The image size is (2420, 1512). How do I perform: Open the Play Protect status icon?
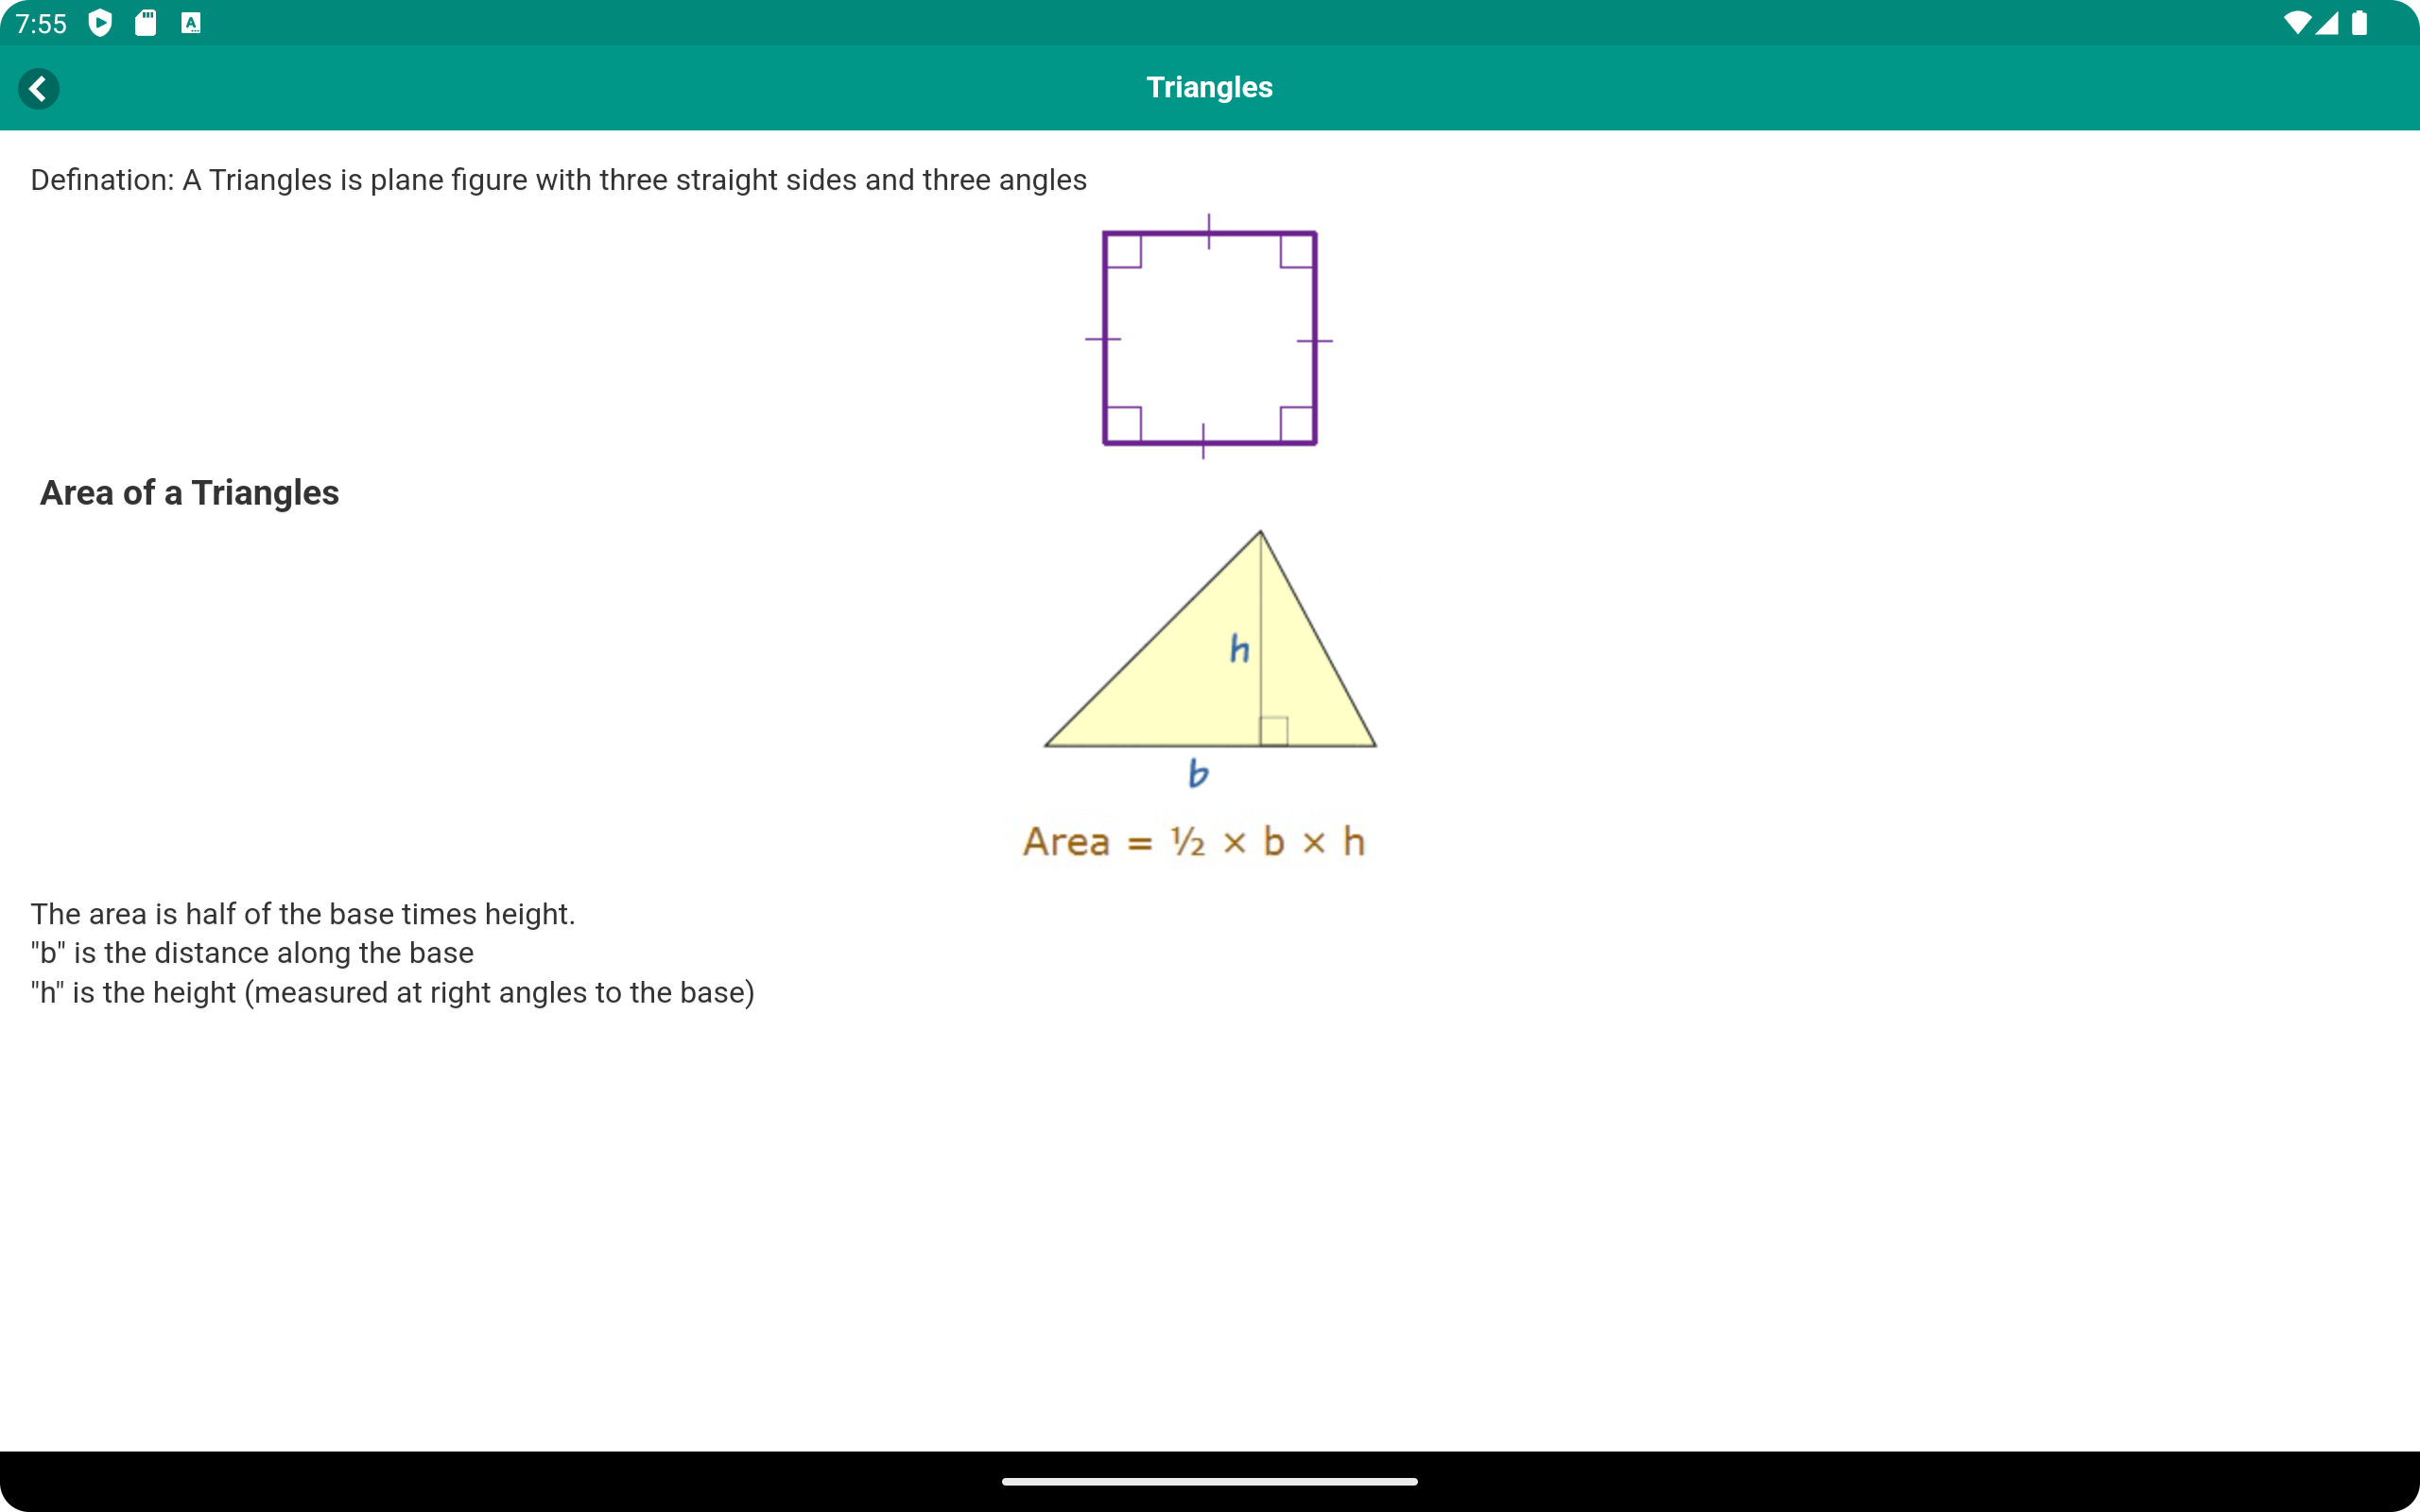coord(100,23)
